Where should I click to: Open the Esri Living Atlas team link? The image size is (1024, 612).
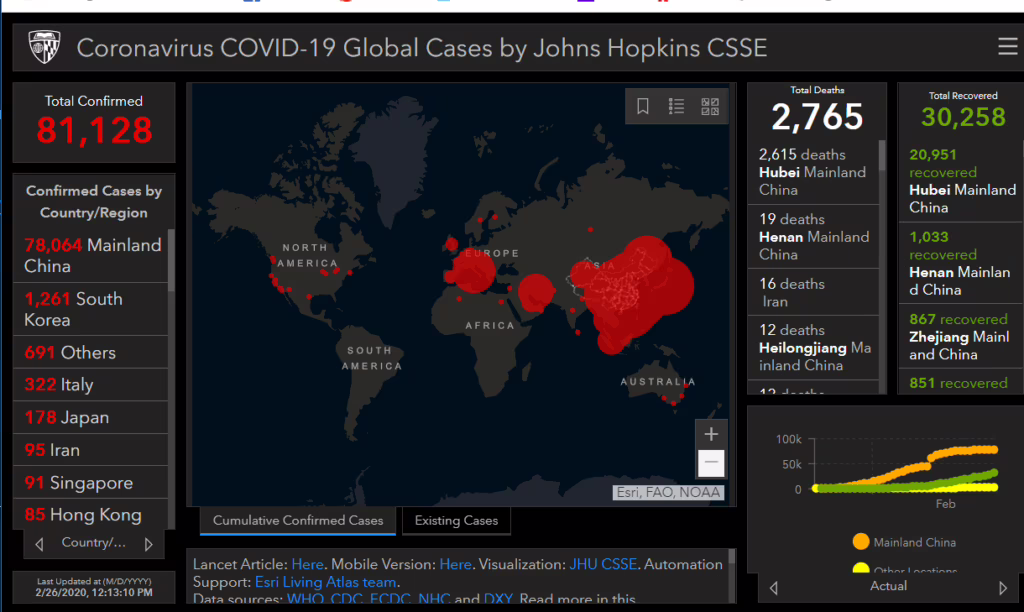pyautogui.click(x=325, y=582)
